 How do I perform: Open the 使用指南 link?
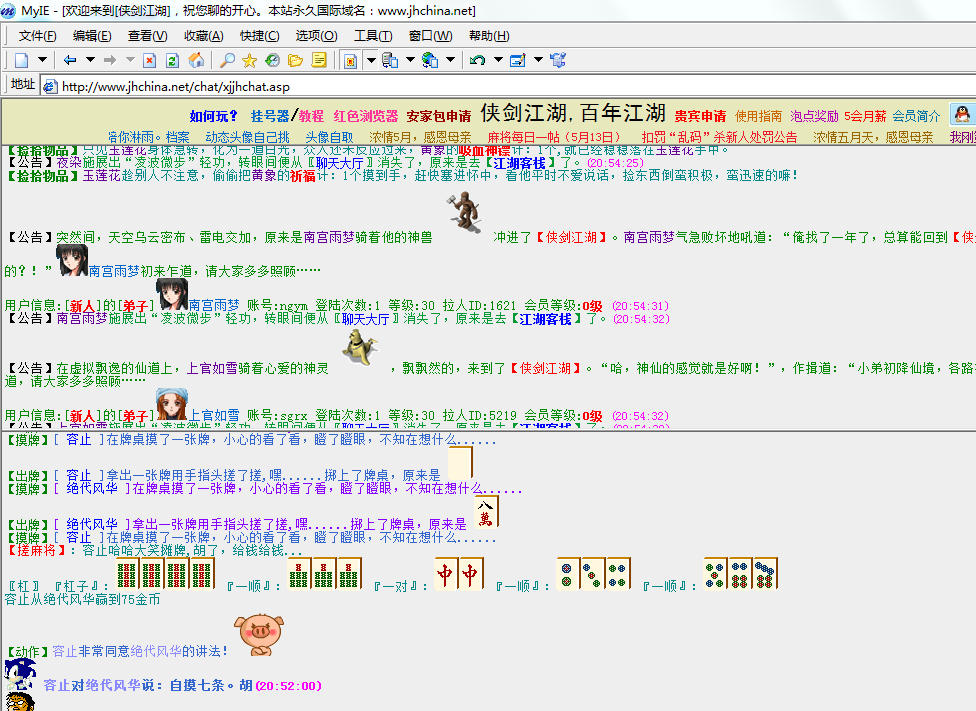tap(758, 116)
